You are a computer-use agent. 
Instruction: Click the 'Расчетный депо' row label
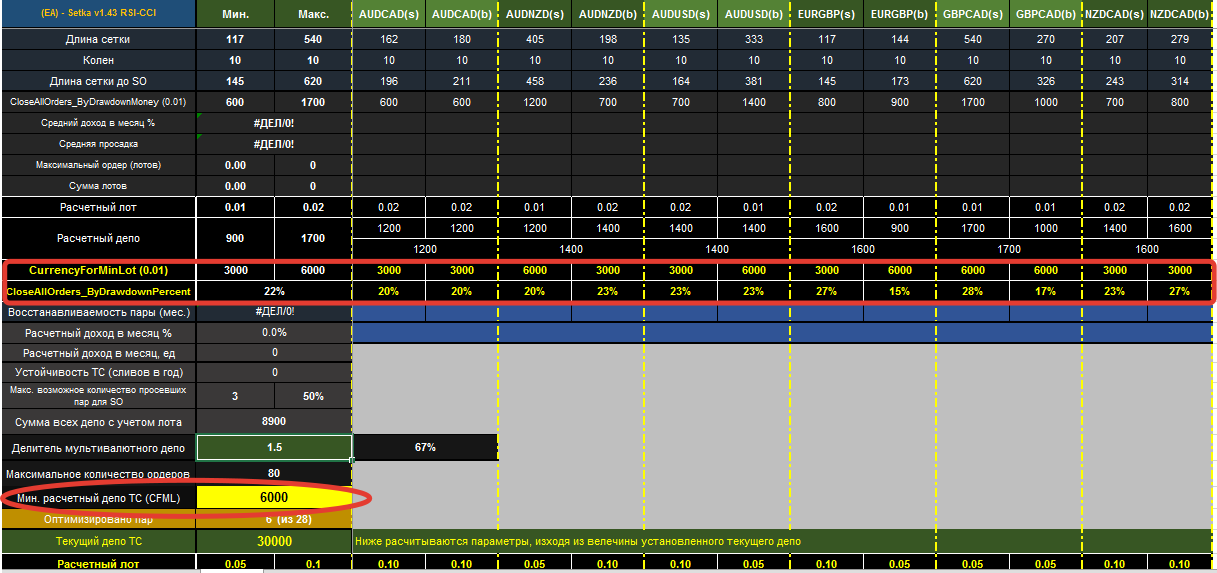[x=98, y=239]
